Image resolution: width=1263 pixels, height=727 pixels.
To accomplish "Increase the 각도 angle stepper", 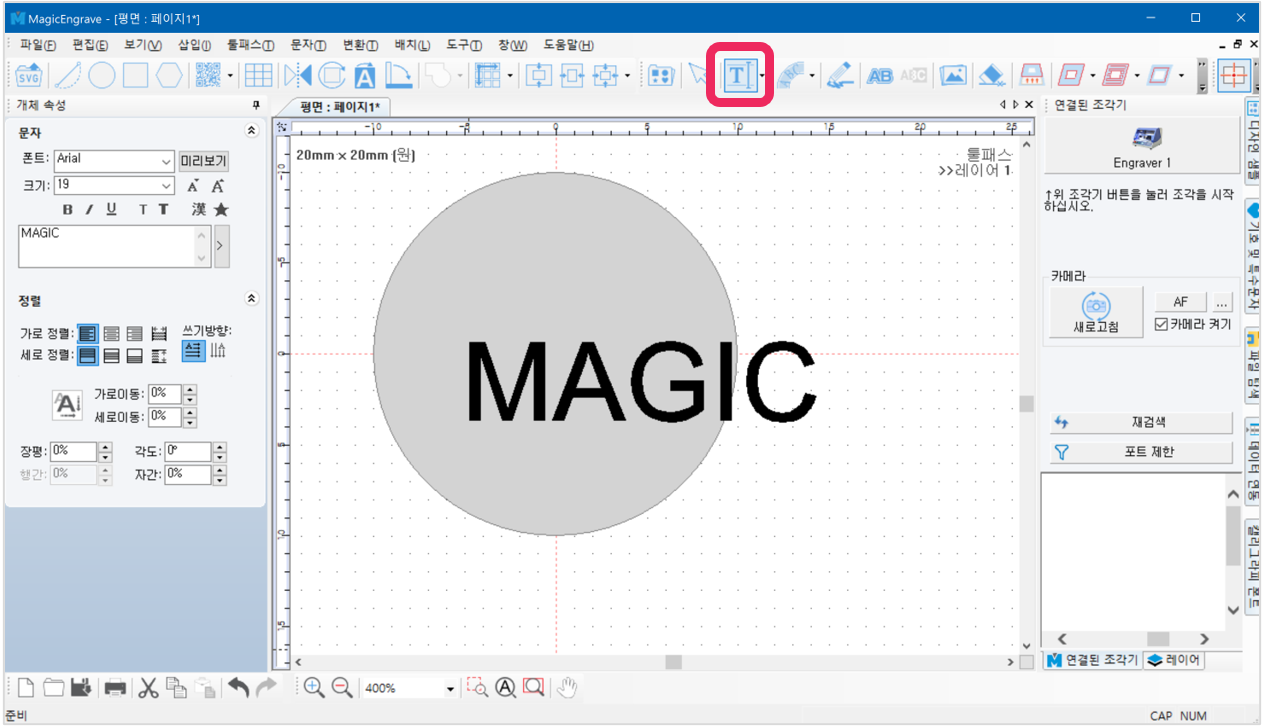I will [219, 447].
